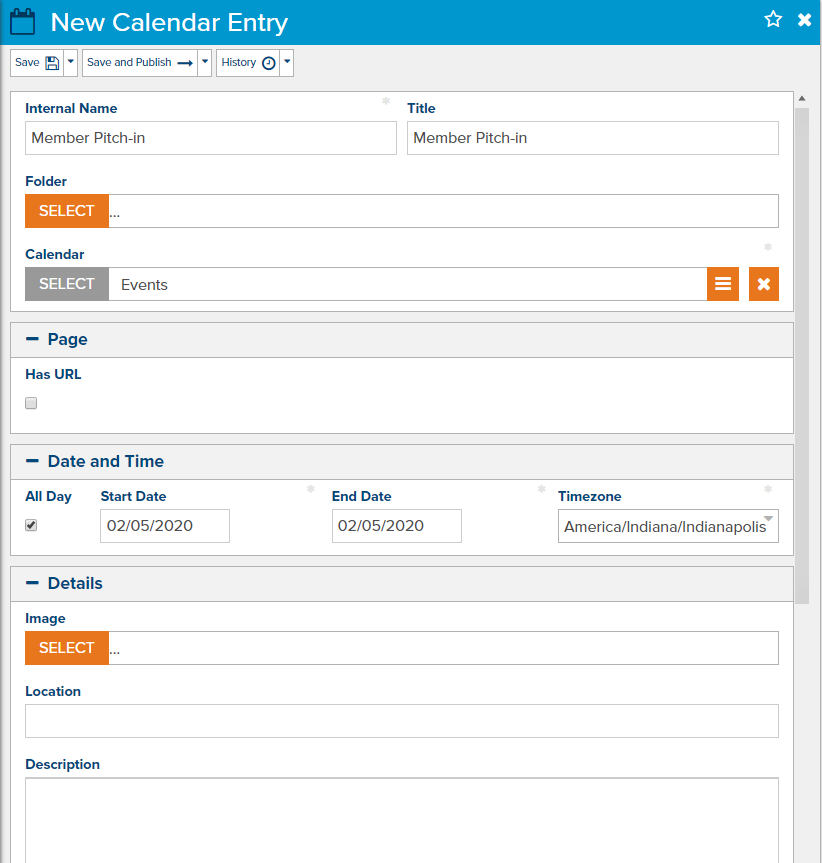Image resolution: width=822 pixels, height=863 pixels.
Task: Open the Save dropdown arrow
Action: pos(70,63)
